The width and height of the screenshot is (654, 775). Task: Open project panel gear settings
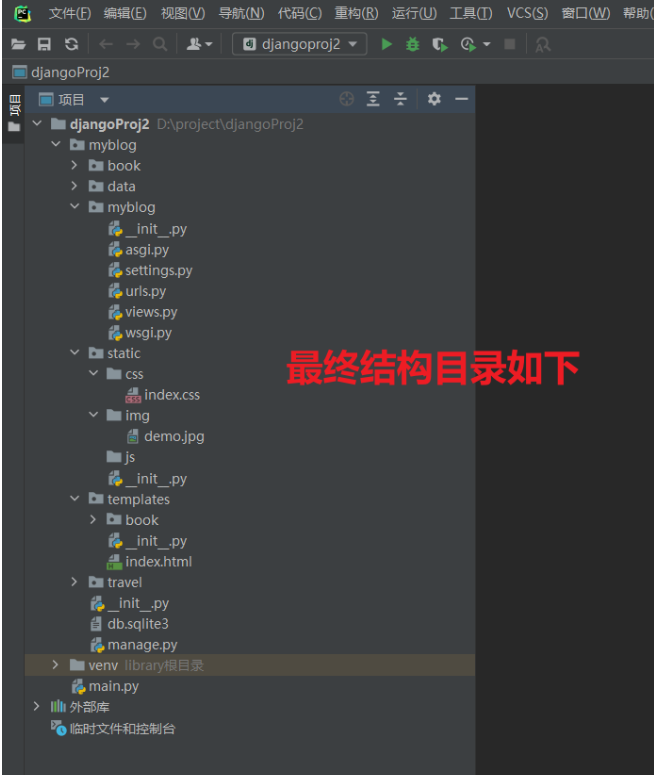click(x=434, y=99)
